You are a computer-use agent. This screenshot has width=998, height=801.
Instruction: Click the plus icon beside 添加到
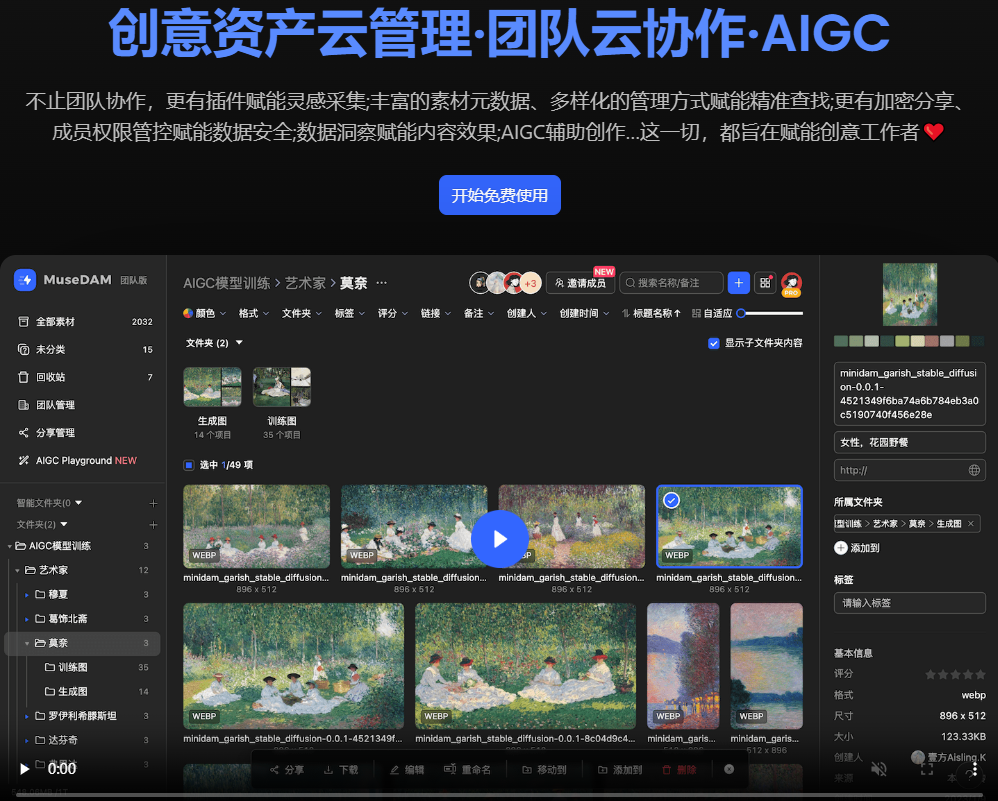[841, 548]
